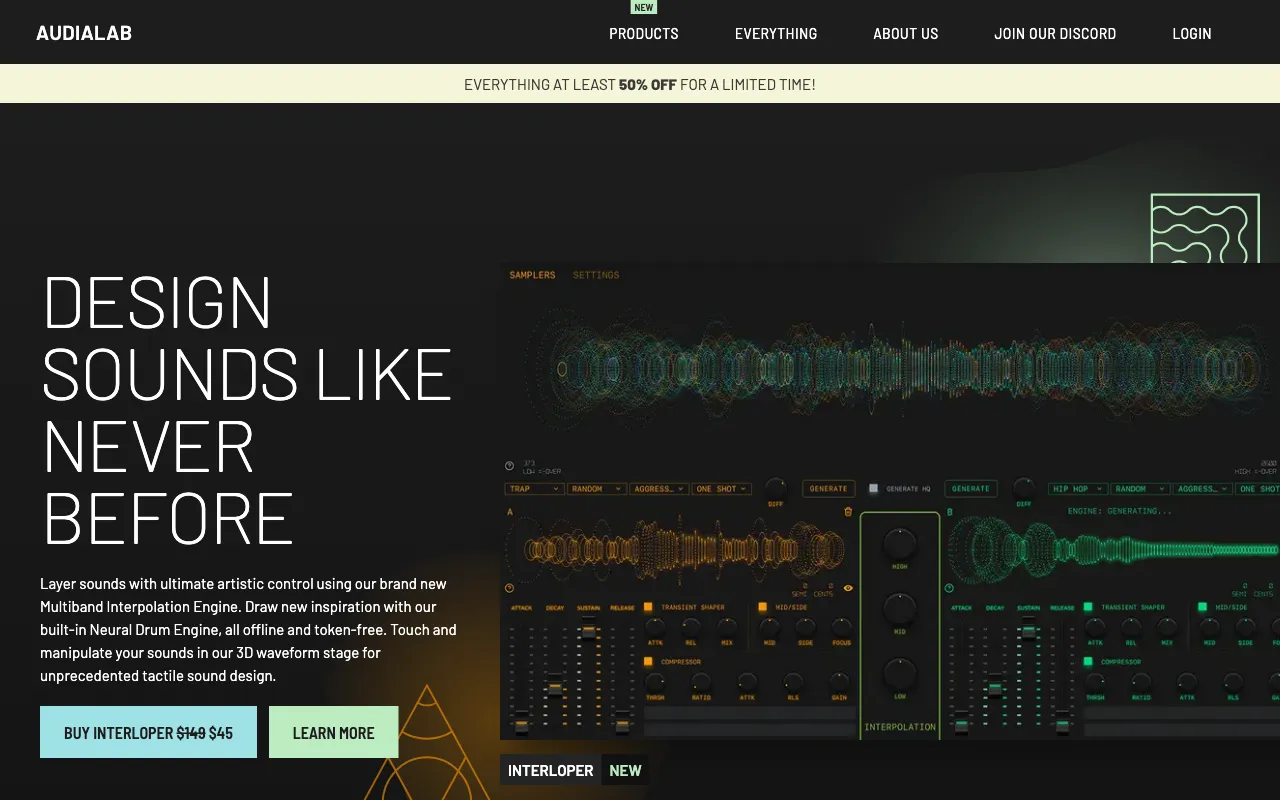Go home via the AUDIALAB logo
This screenshot has height=800, width=1280.
click(x=84, y=33)
